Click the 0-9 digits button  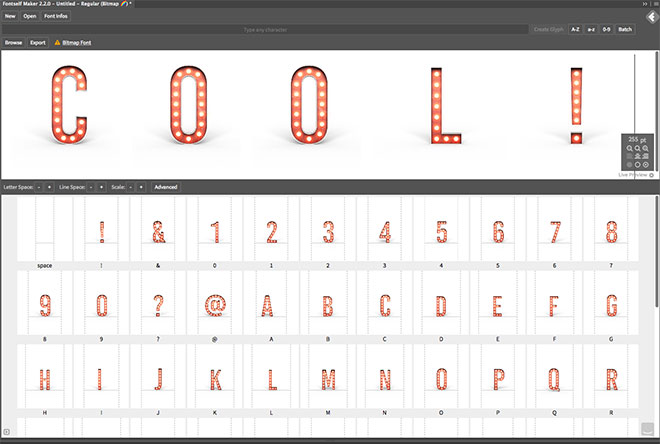607,29
